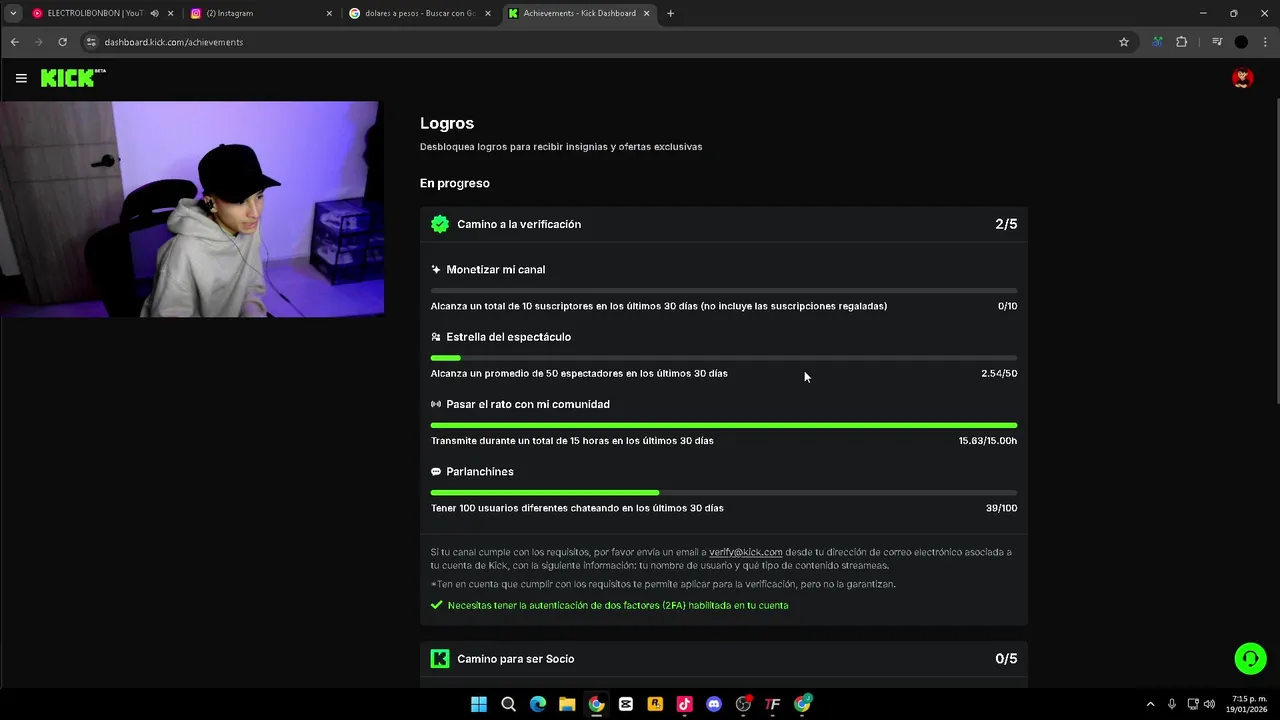Reload the page with the refresh button
This screenshot has height=720, width=1280.
click(x=62, y=42)
